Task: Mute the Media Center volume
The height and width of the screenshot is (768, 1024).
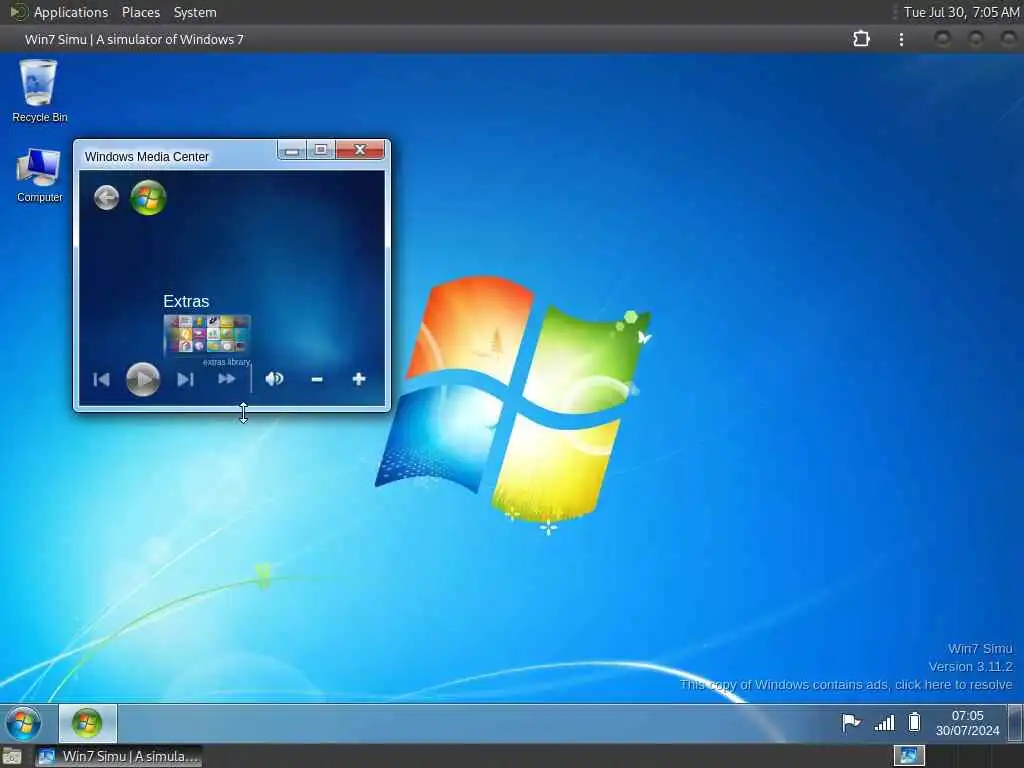Action: 274,379
